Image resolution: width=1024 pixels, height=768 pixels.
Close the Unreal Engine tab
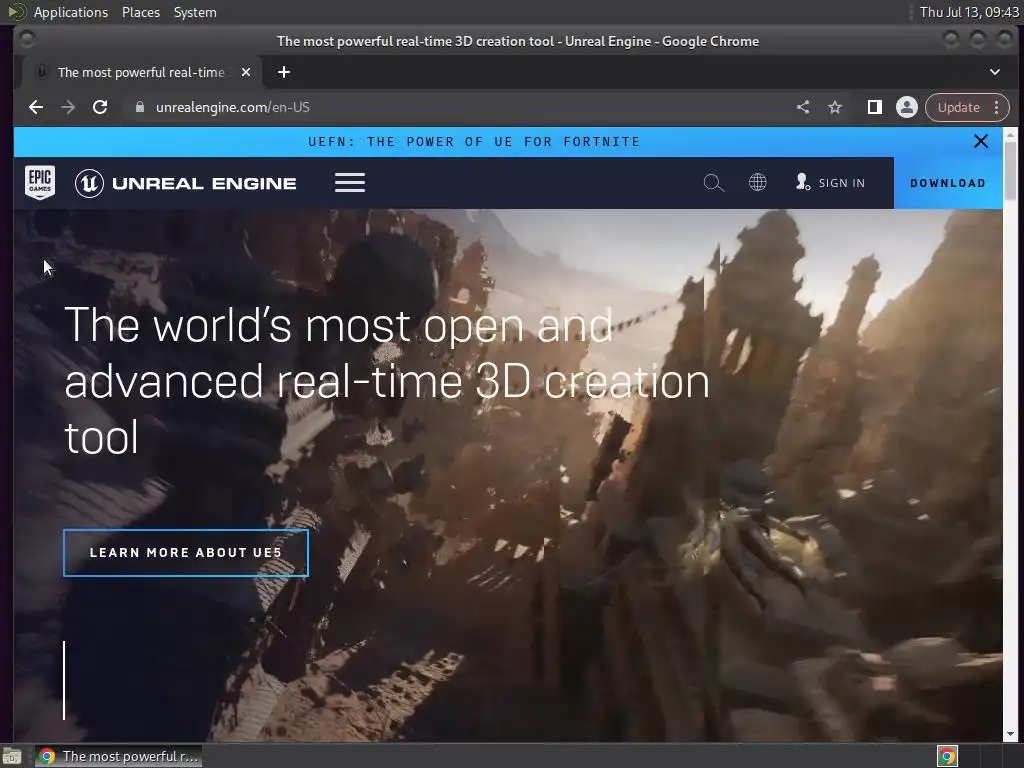[246, 72]
